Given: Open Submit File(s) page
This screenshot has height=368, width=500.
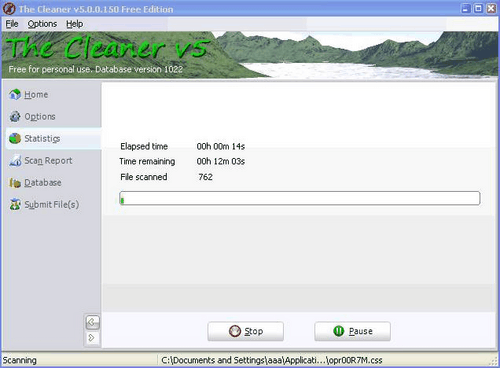Looking at the screenshot, I should point(52,204).
